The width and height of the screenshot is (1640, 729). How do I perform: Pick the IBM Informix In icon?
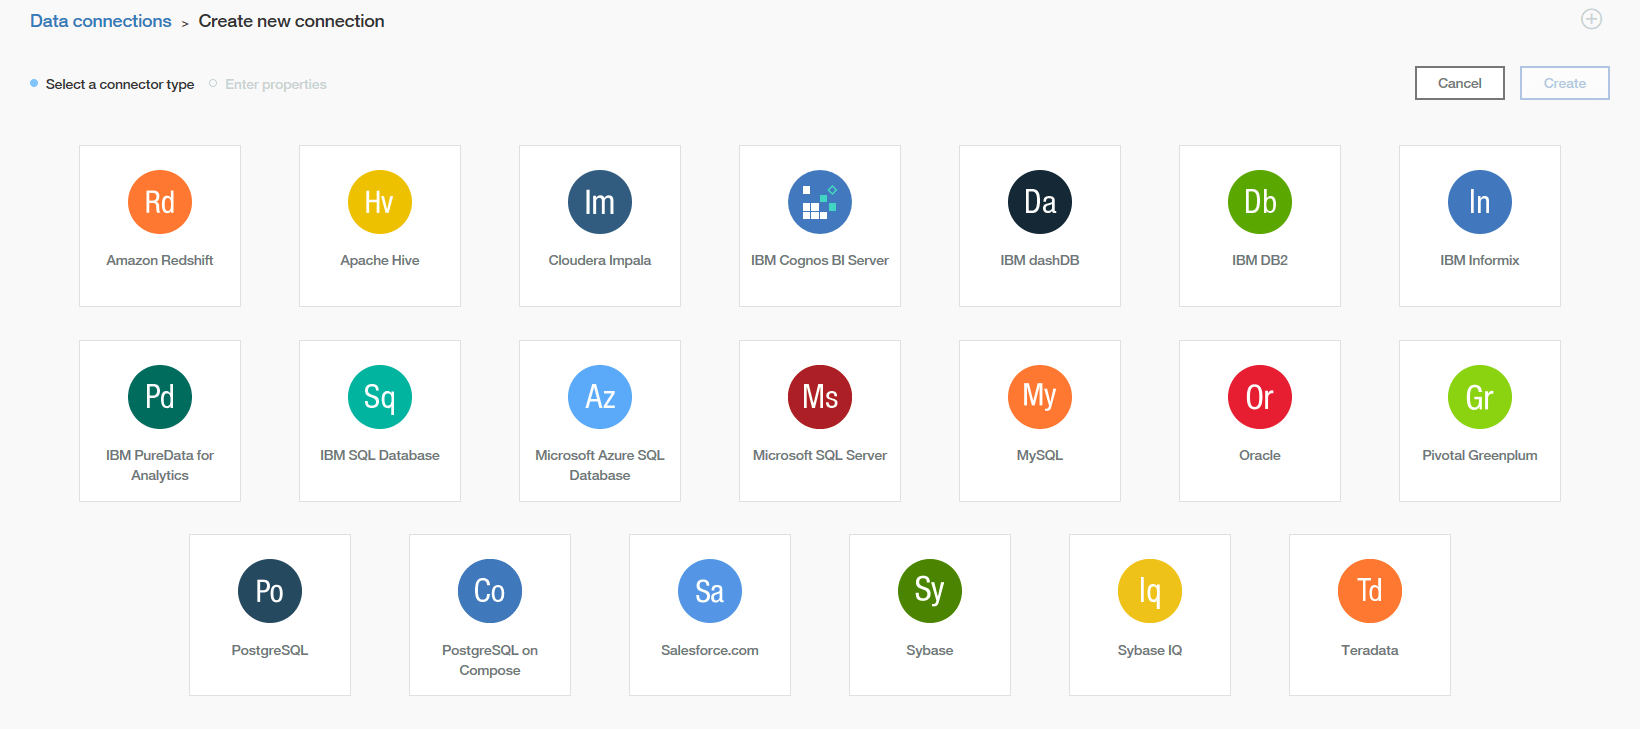pyautogui.click(x=1480, y=202)
